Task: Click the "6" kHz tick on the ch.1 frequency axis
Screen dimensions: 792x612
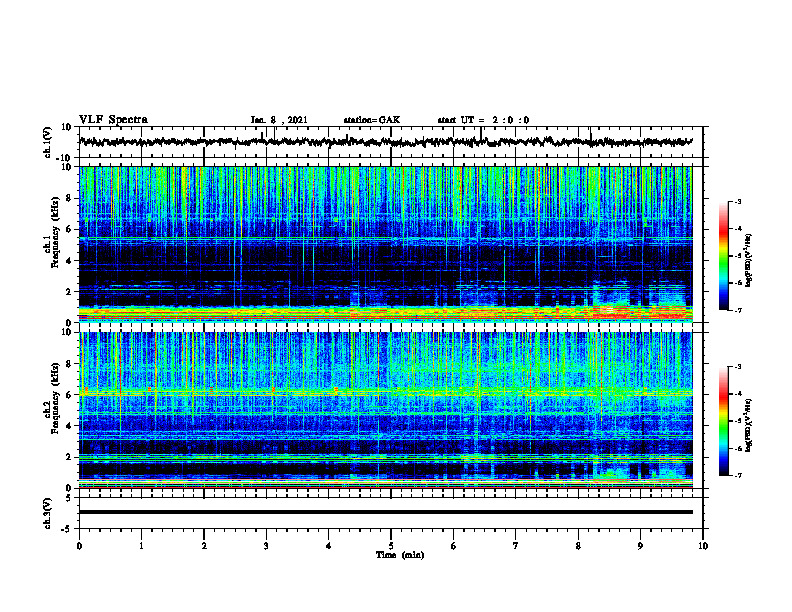Action: tap(70, 229)
